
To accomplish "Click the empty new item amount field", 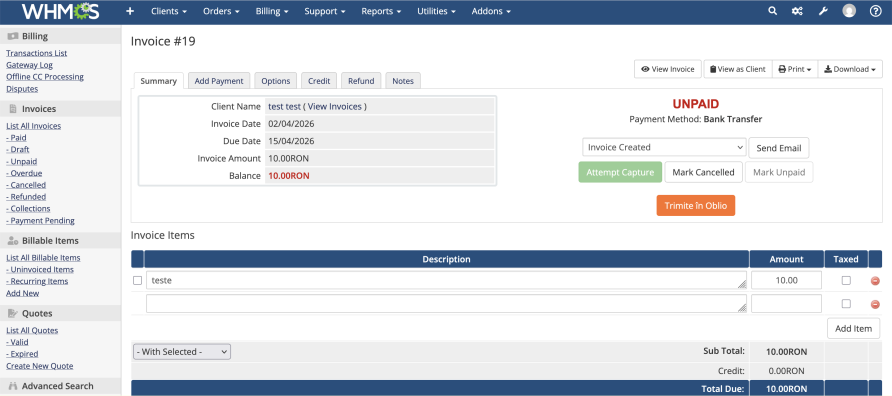I will click(x=786, y=304).
